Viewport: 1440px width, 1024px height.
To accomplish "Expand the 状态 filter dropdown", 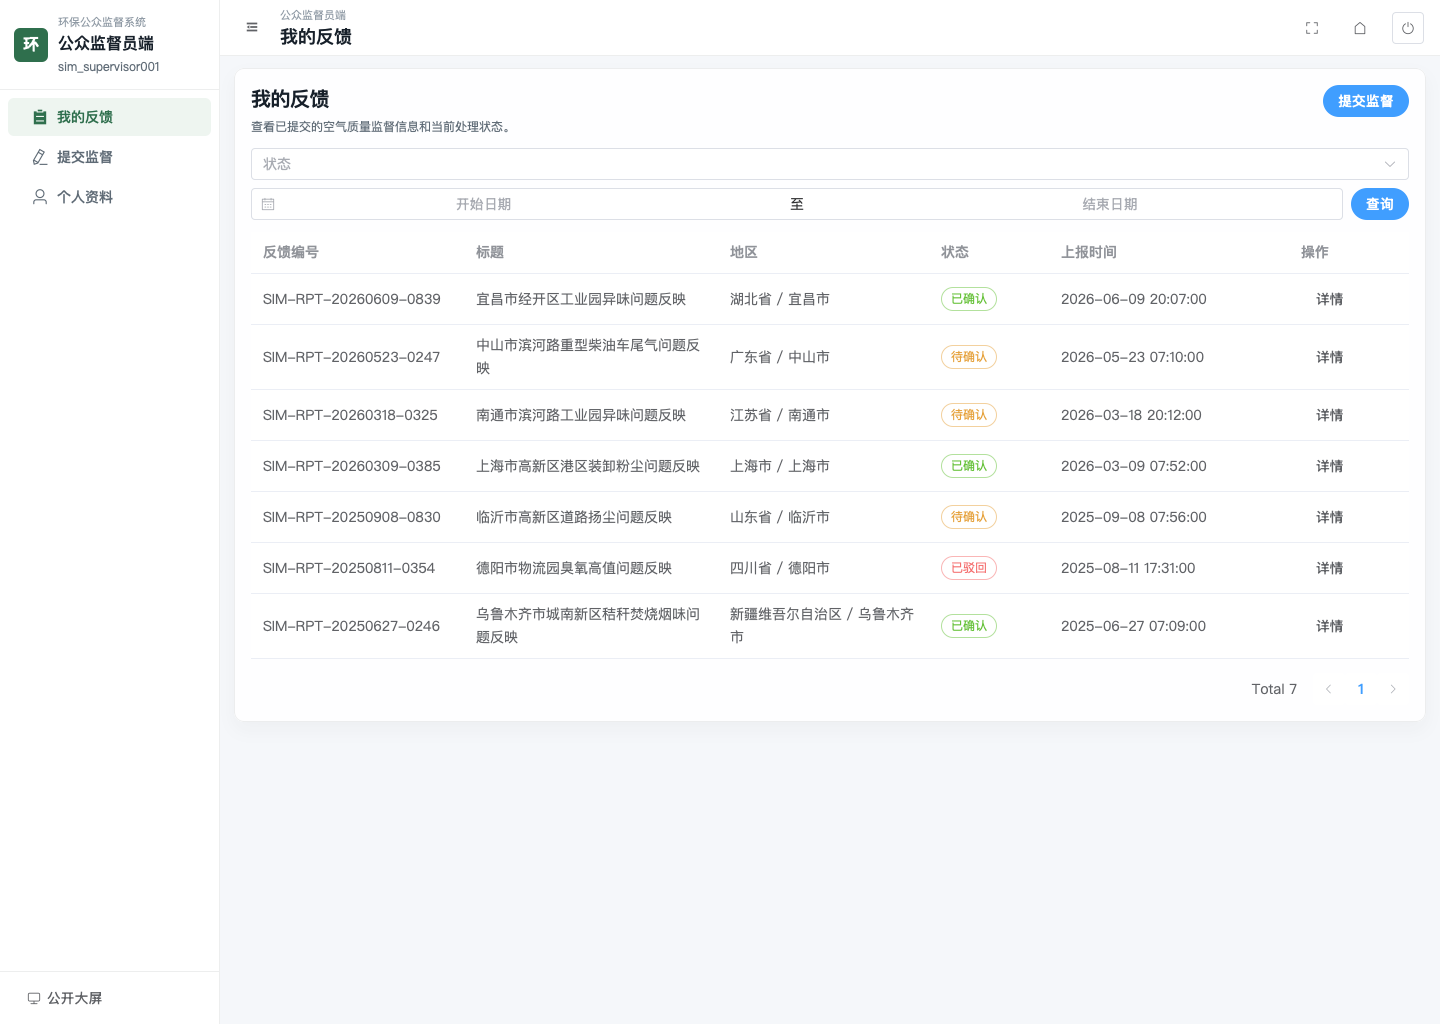I will point(829,164).
